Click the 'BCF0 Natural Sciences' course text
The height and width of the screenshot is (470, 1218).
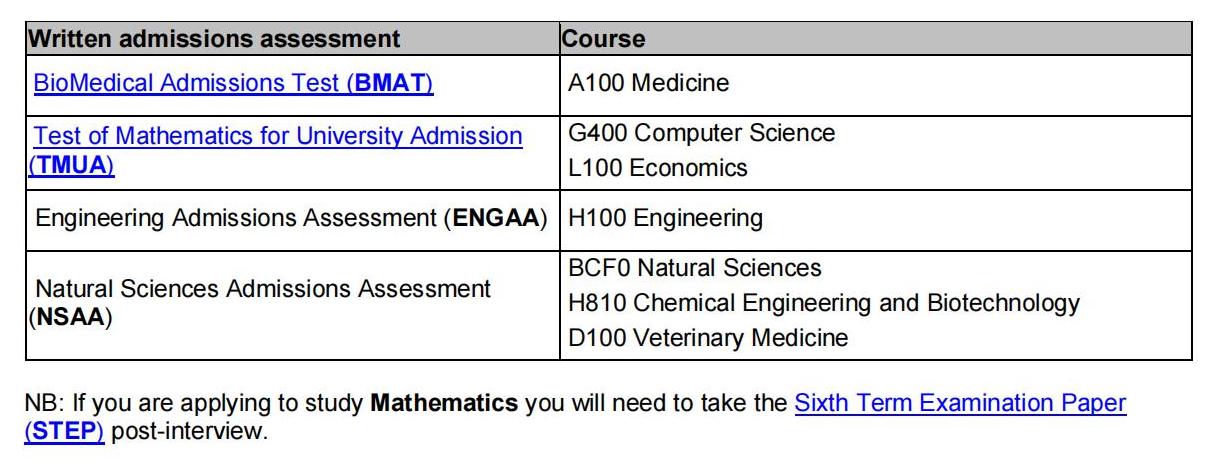pyautogui.click(x=694, y=268)
